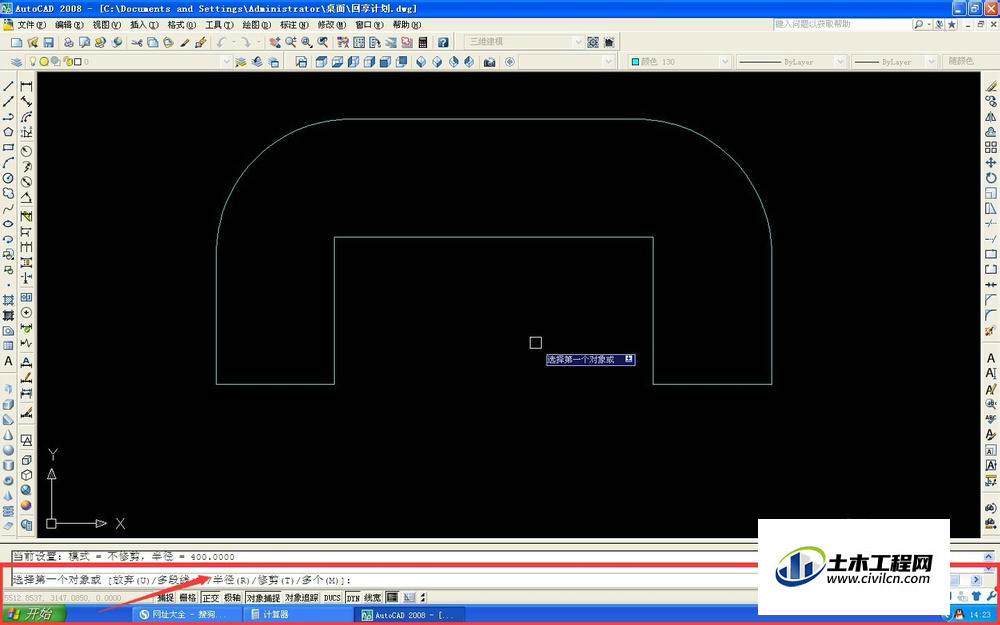Open the 编辑(E) menu
1000x625 pixels.
69,25
